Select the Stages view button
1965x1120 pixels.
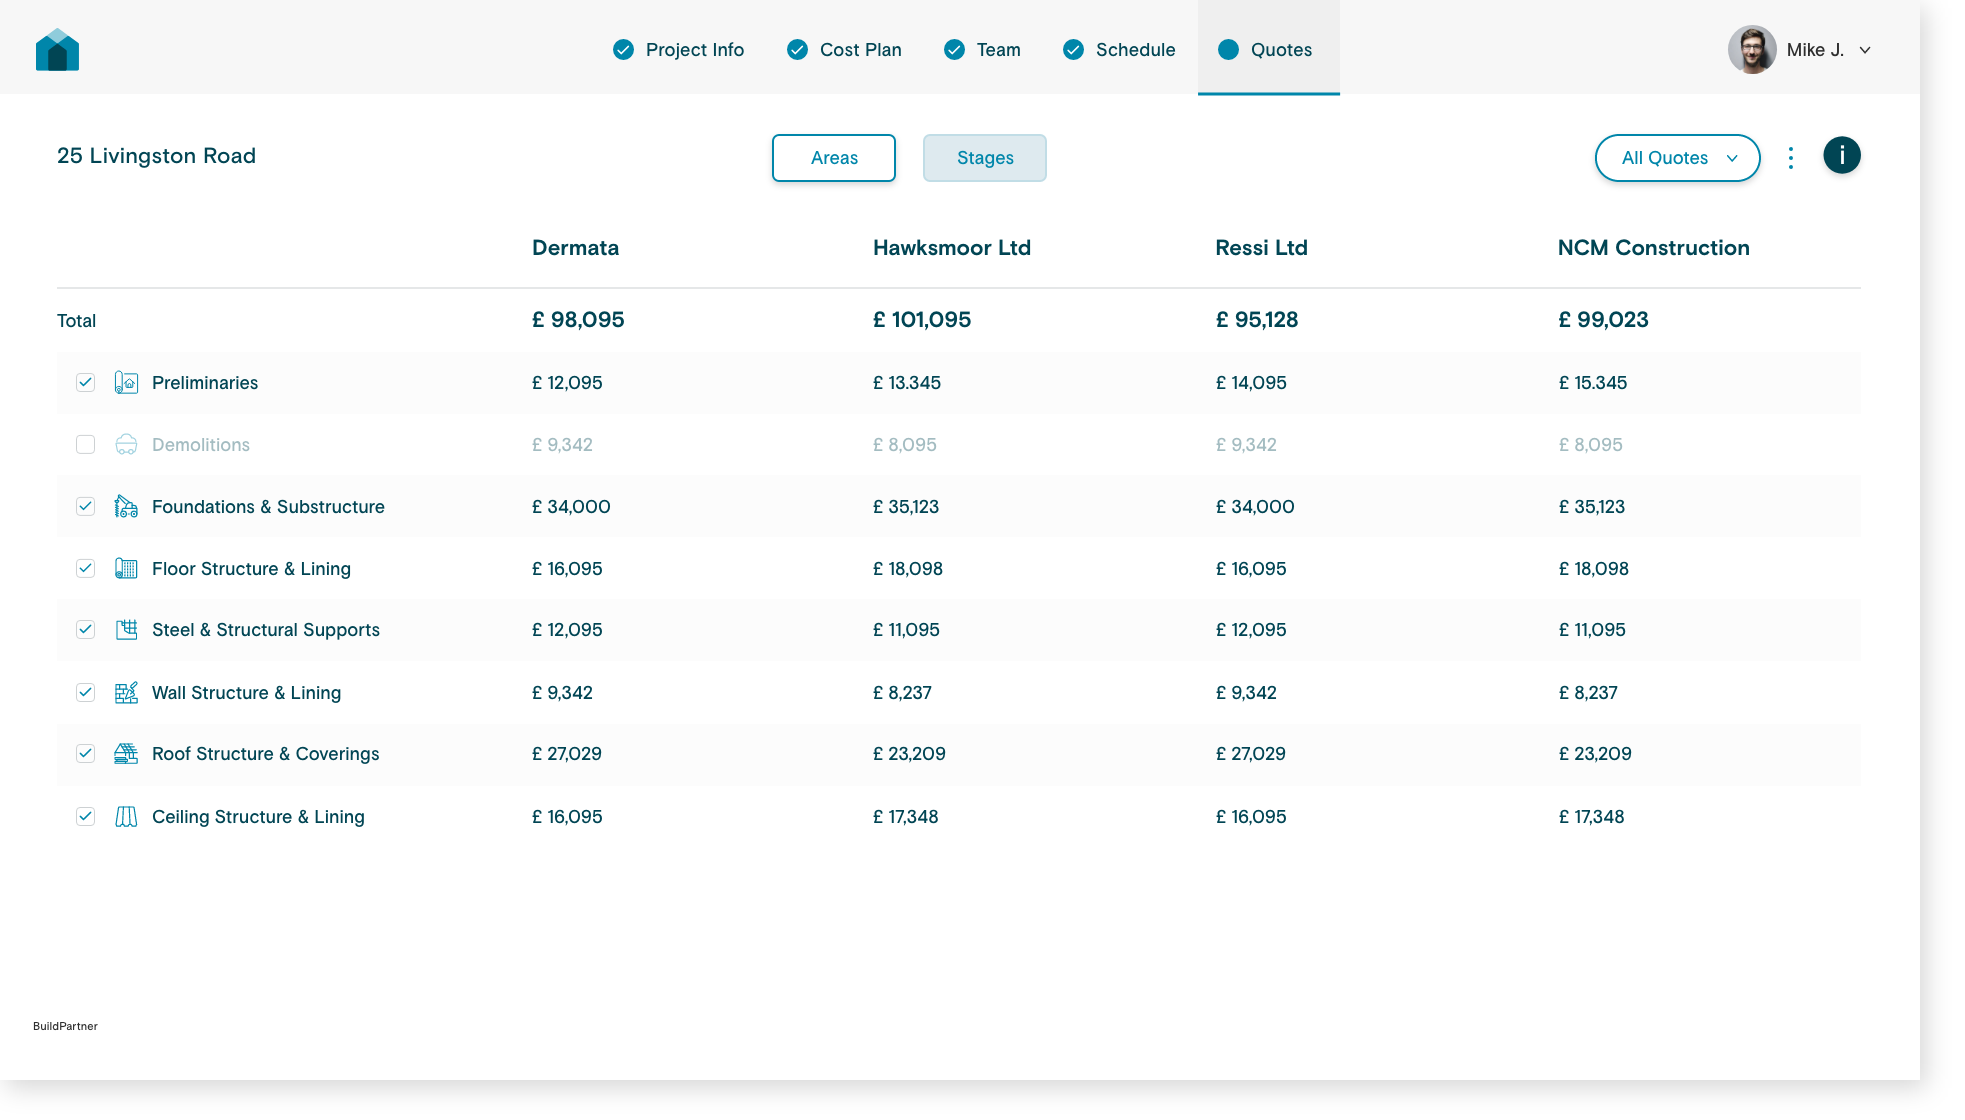click(985, 158)
